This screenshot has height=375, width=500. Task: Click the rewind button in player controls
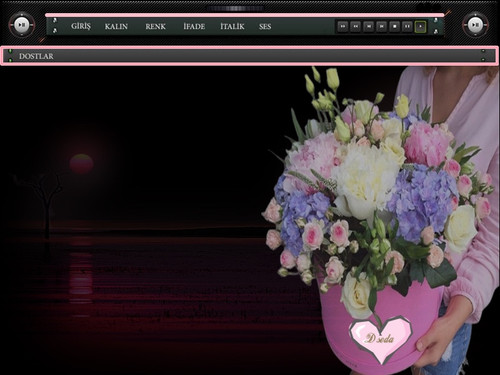pyautogui.click(x=356, y=26)
